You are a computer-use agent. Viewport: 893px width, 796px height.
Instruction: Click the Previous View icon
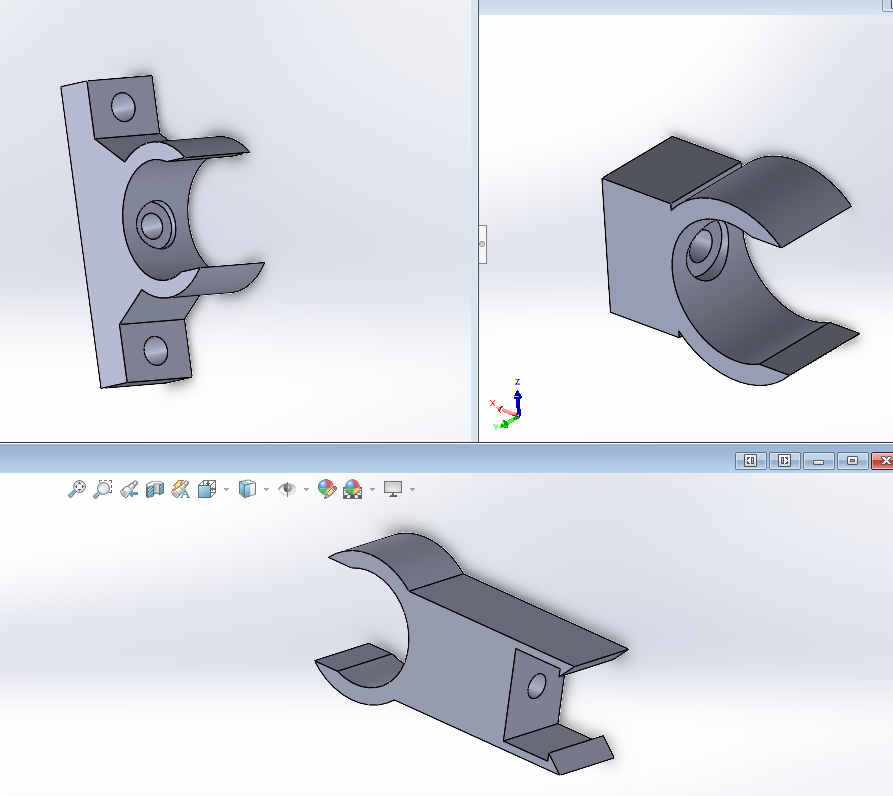click(x=128, y=489)
